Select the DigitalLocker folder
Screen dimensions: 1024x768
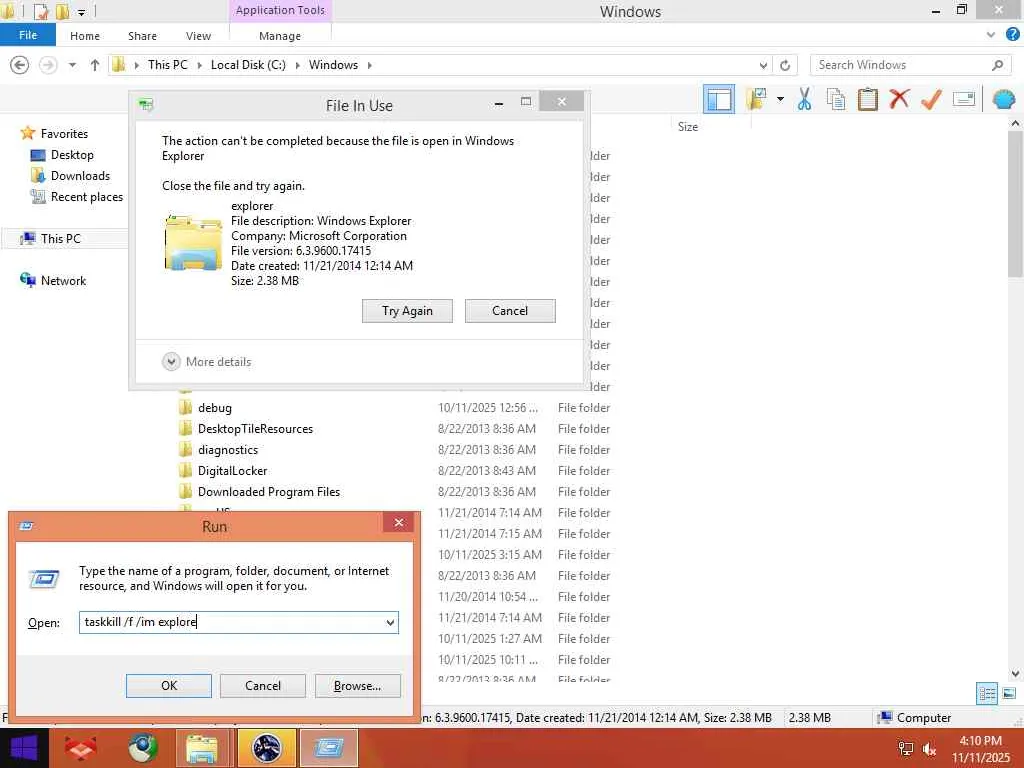(232, 470)
